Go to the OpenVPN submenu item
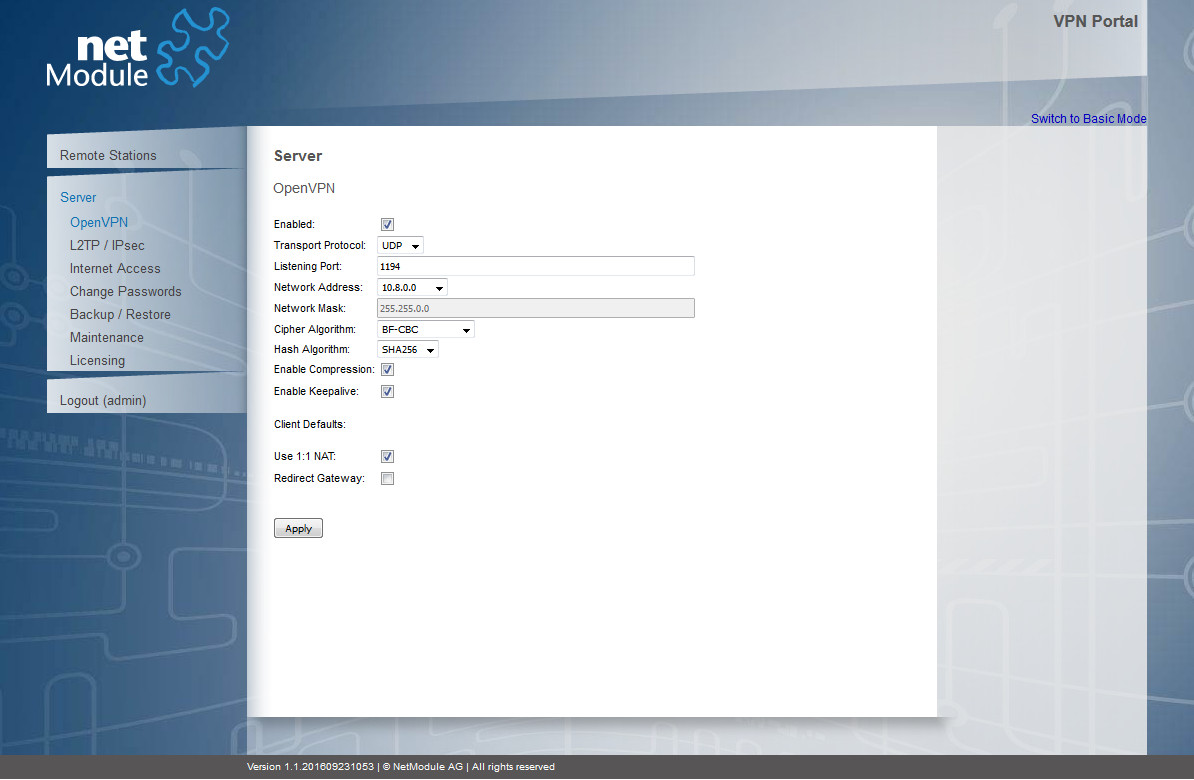Screen dimensions: 1194x780 99,222
